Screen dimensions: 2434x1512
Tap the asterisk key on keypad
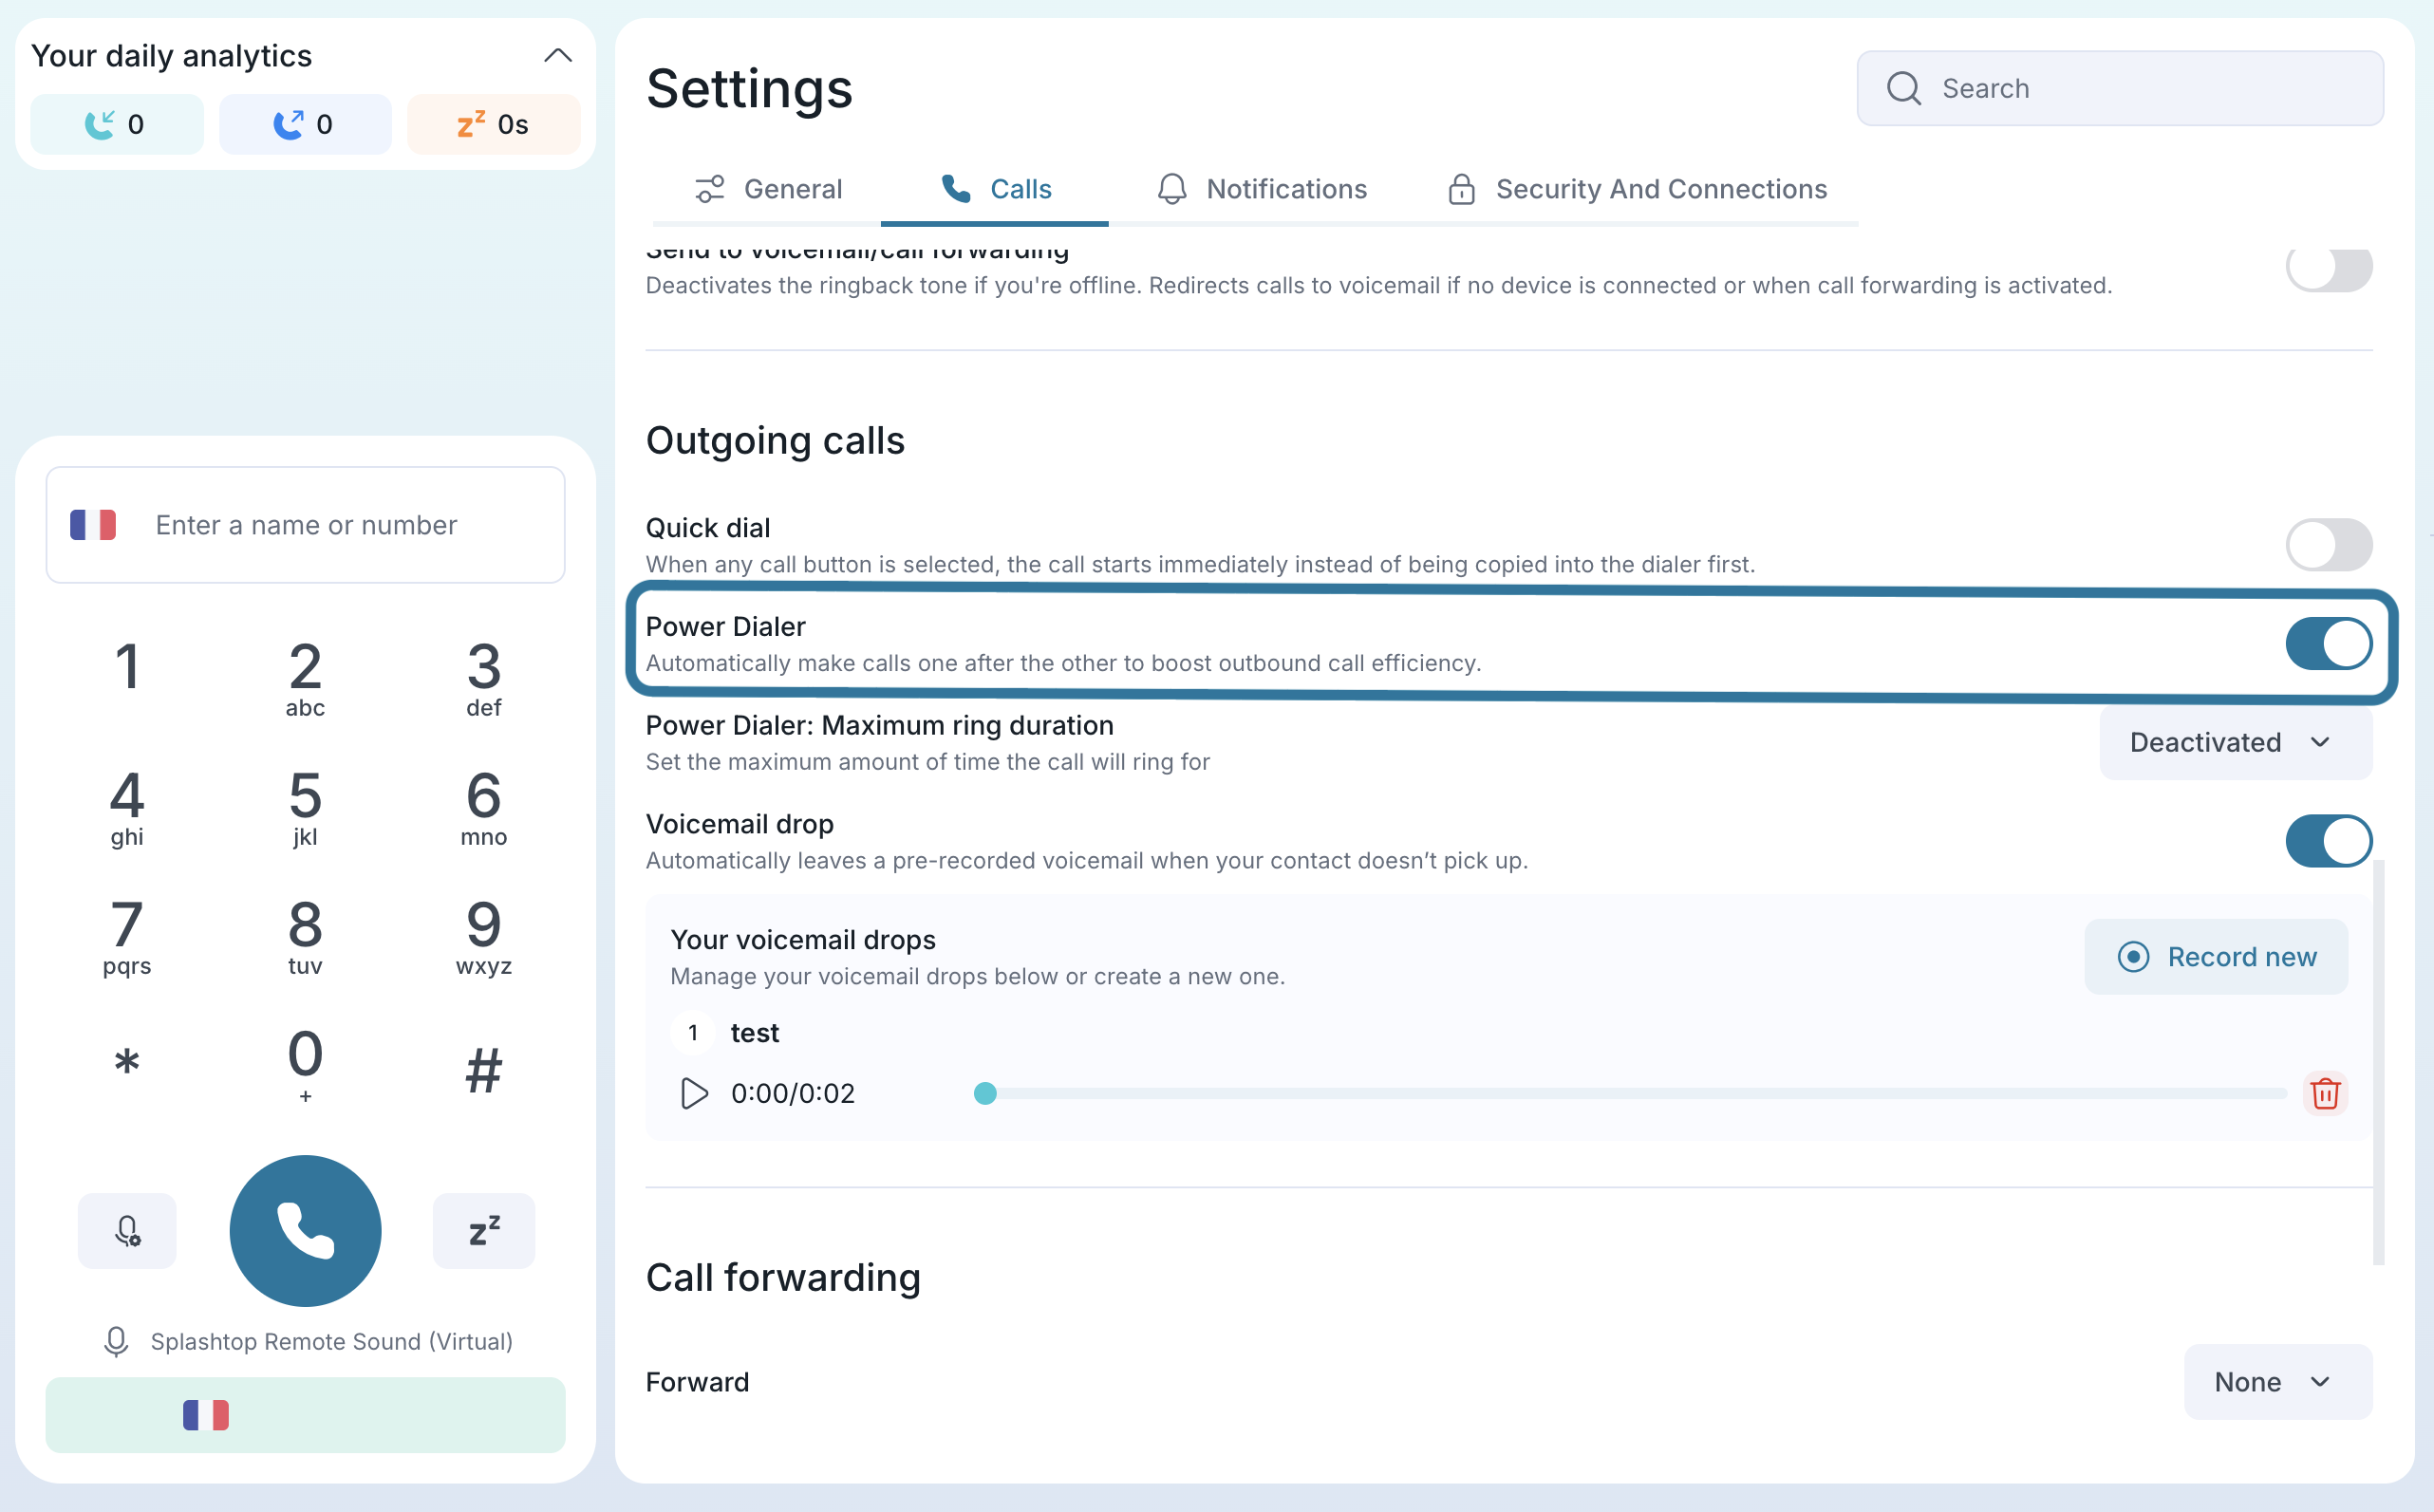[x=127, y=1063]
